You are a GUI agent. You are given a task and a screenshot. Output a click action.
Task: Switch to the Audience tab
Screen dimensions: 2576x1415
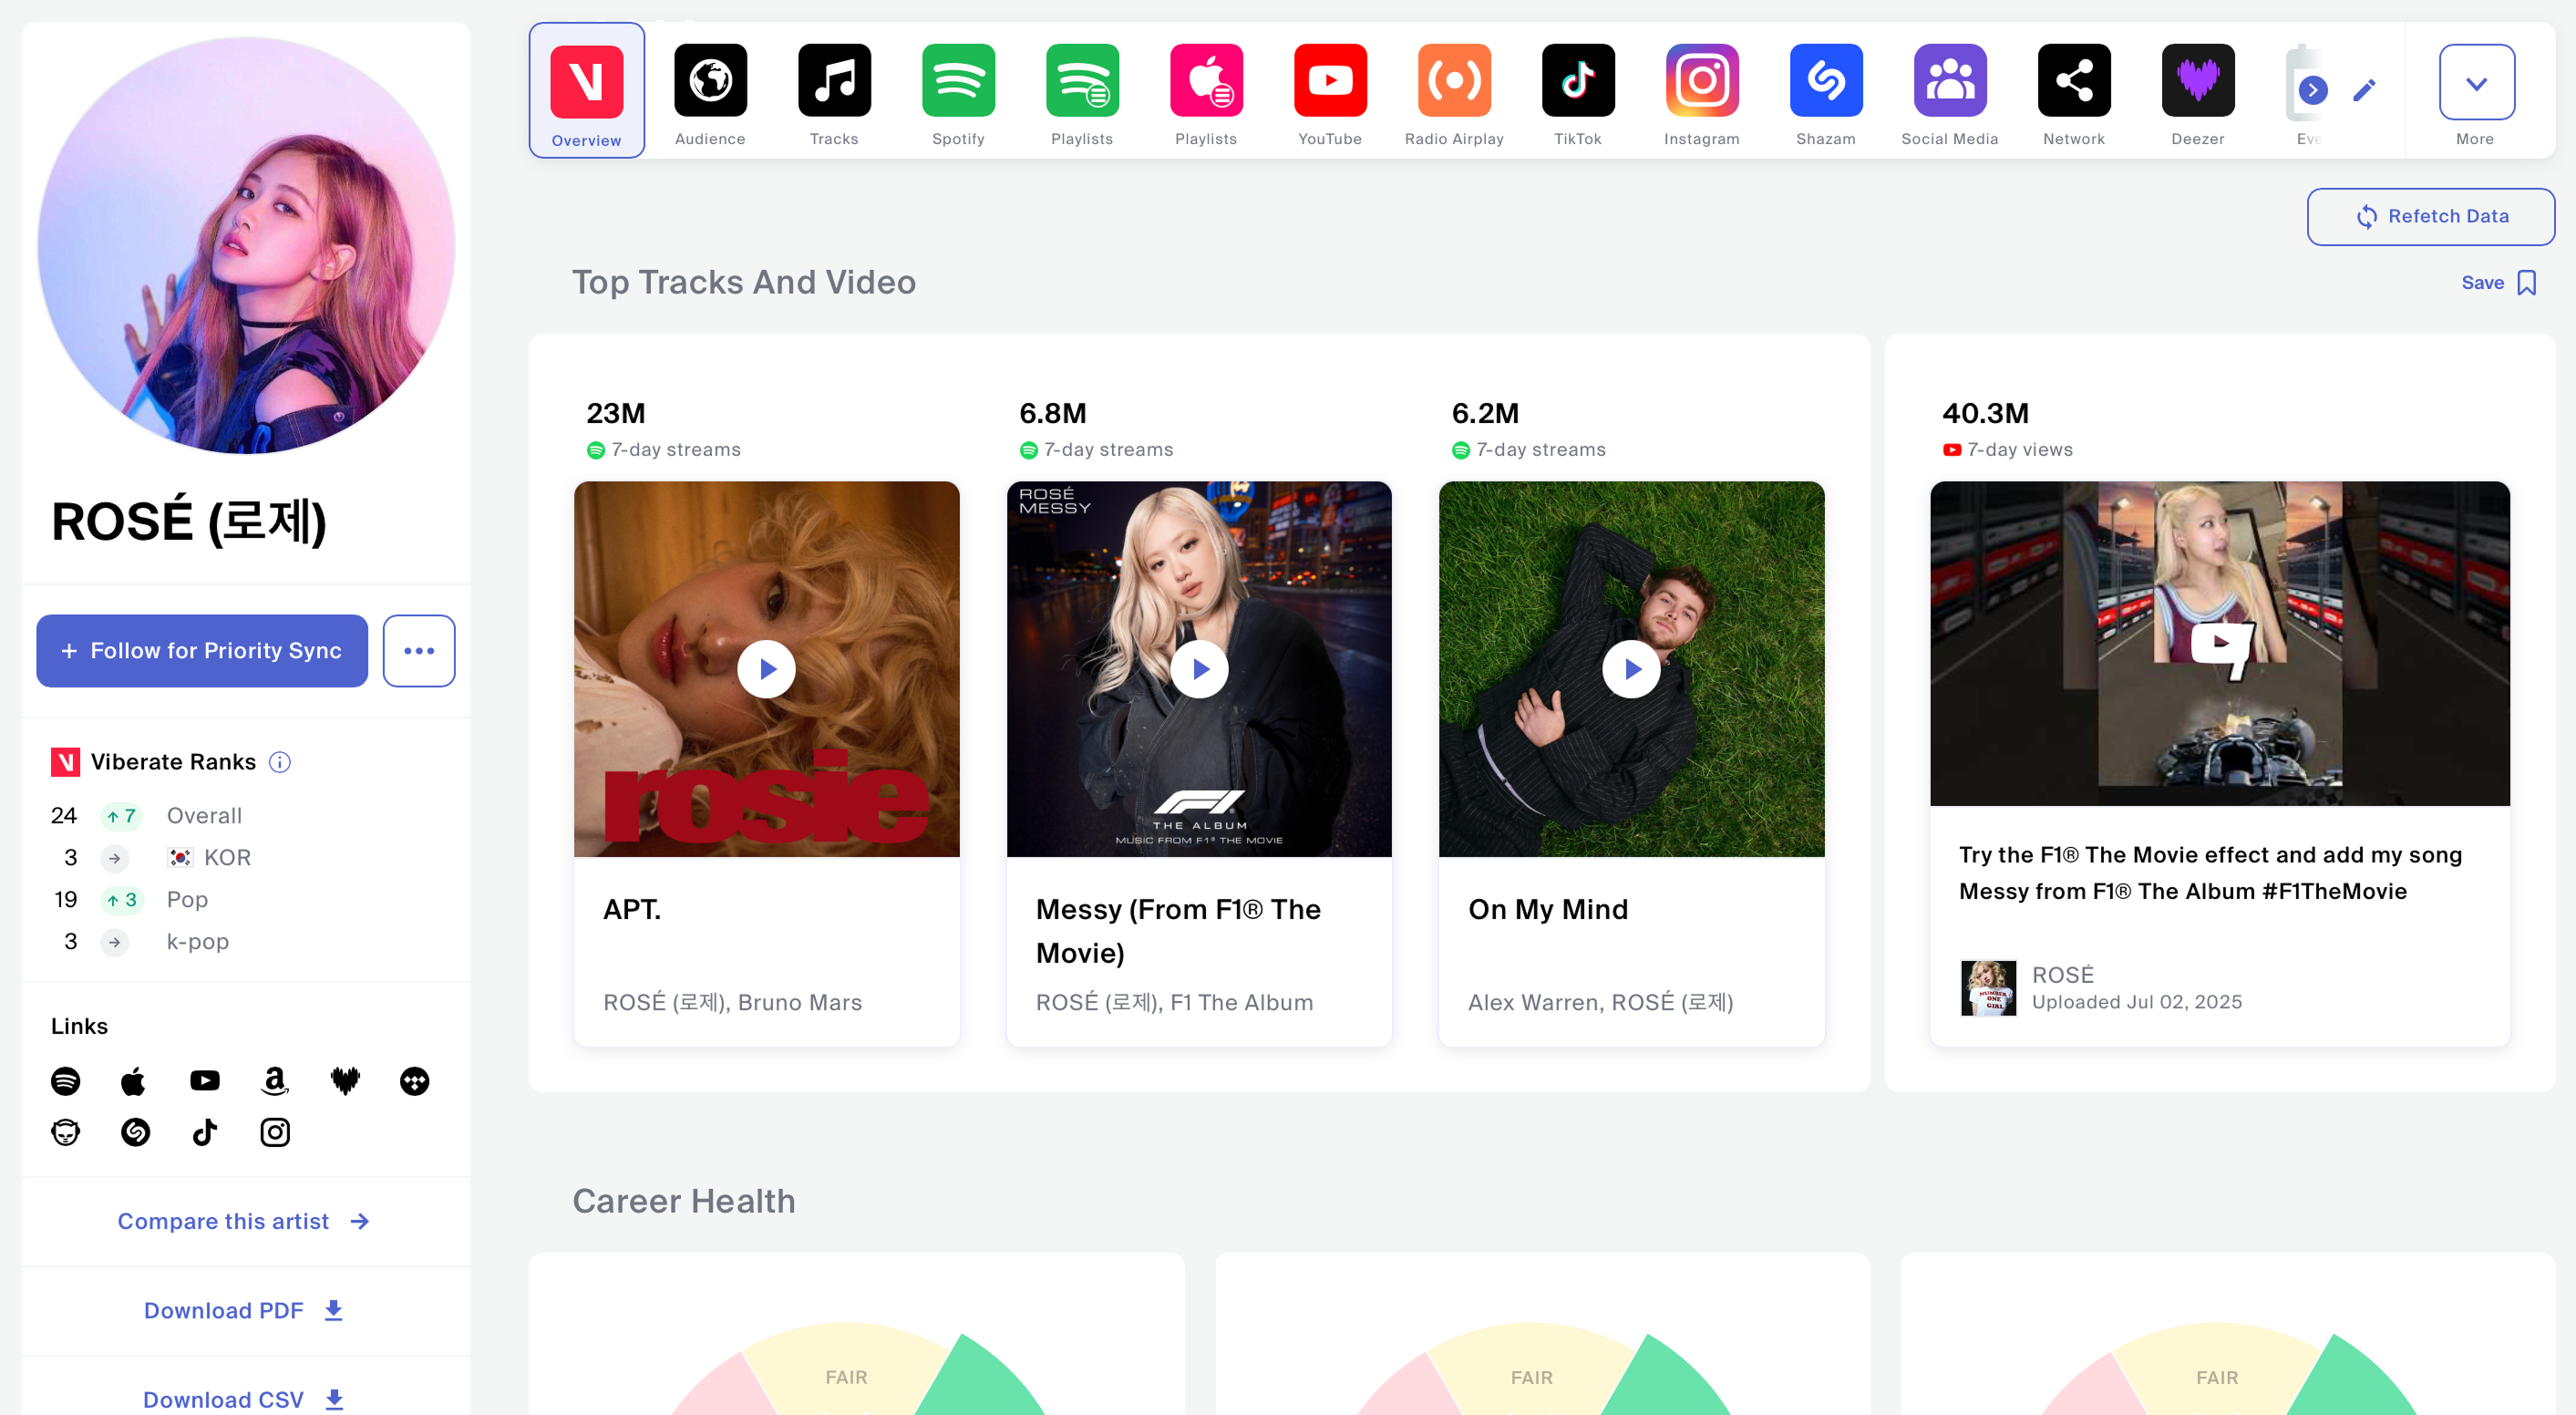(710, 80)
